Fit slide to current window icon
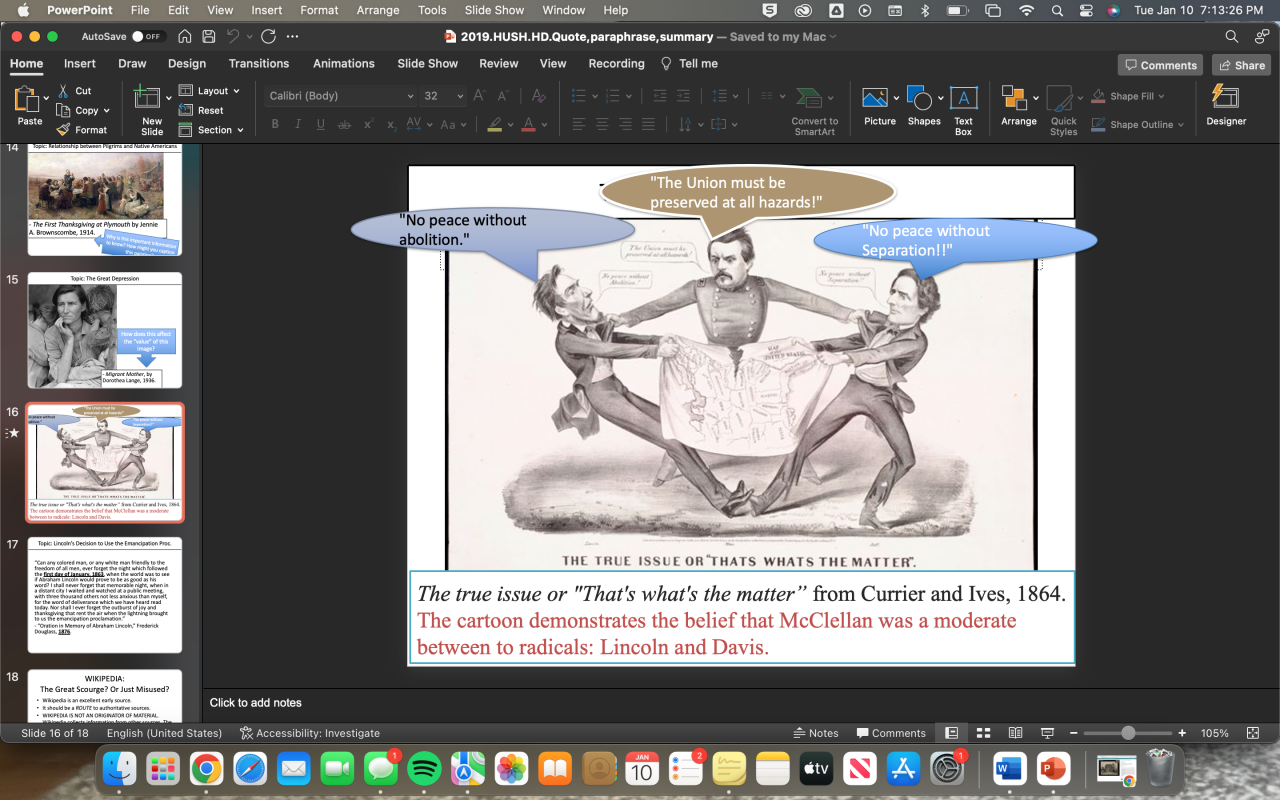1280x800 pixels. [x=1253, y=733]
